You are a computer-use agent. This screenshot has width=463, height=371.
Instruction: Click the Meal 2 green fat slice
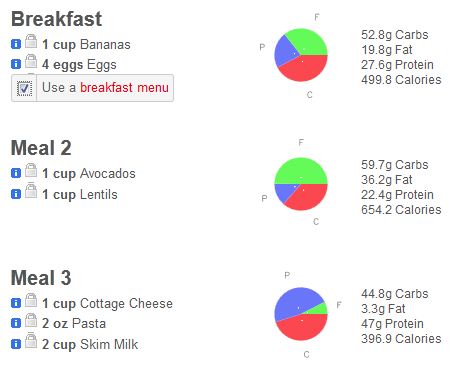click(x=301, y=172)
